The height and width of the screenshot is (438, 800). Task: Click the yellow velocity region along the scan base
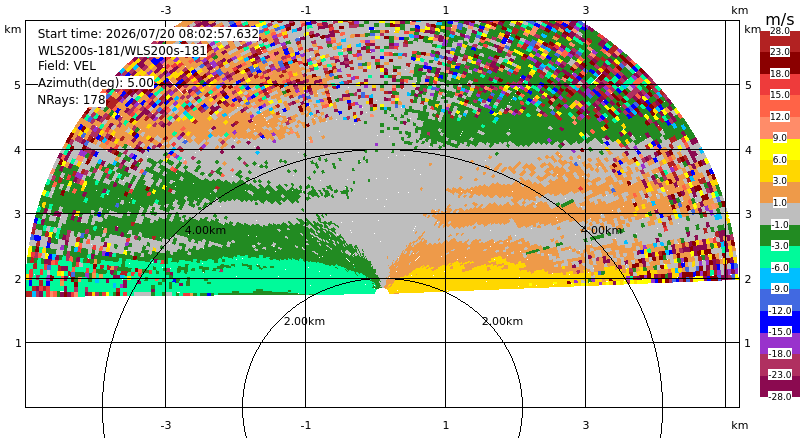pos(510,276)
